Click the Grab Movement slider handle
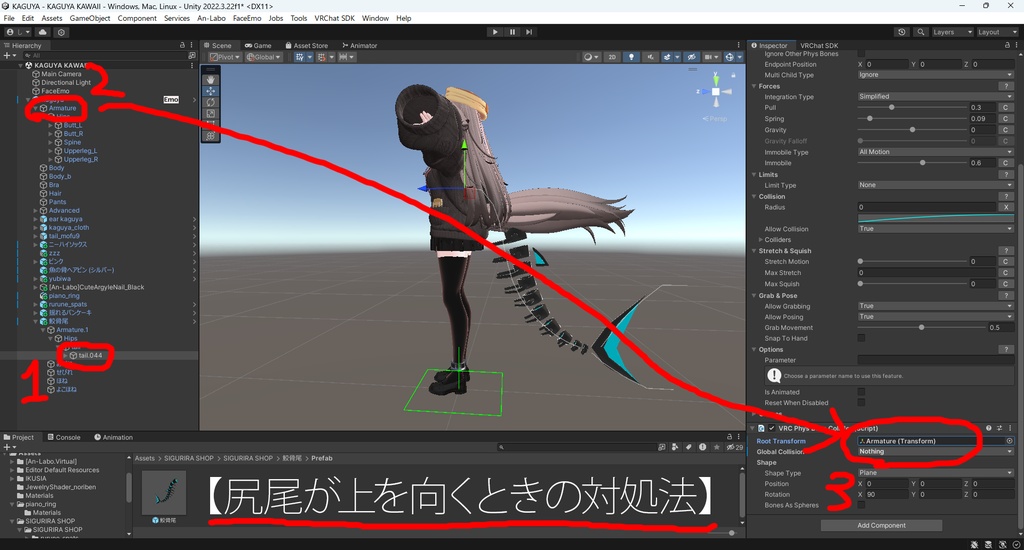1024x550 pixels. [921, 327]
